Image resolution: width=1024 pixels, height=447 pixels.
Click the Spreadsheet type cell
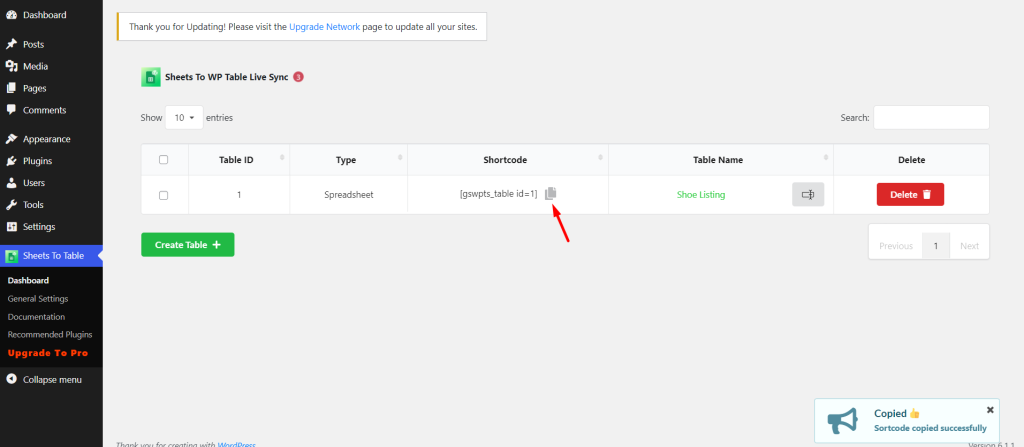coord(349,195)
